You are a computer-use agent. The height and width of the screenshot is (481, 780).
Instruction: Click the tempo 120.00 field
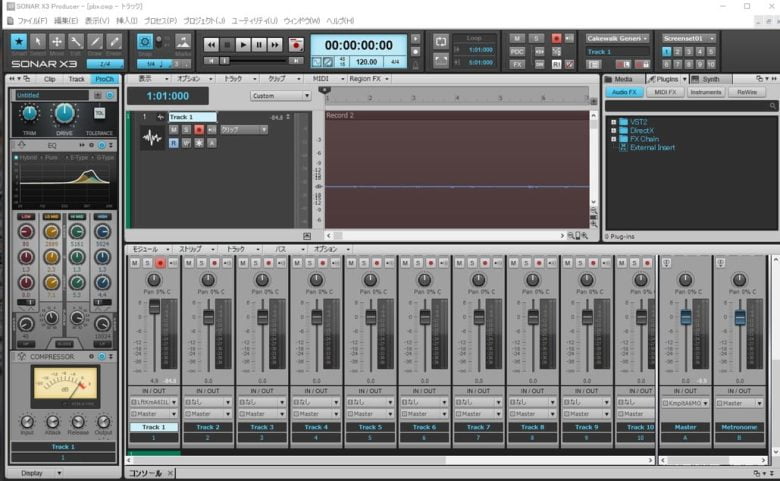[367, 62]
